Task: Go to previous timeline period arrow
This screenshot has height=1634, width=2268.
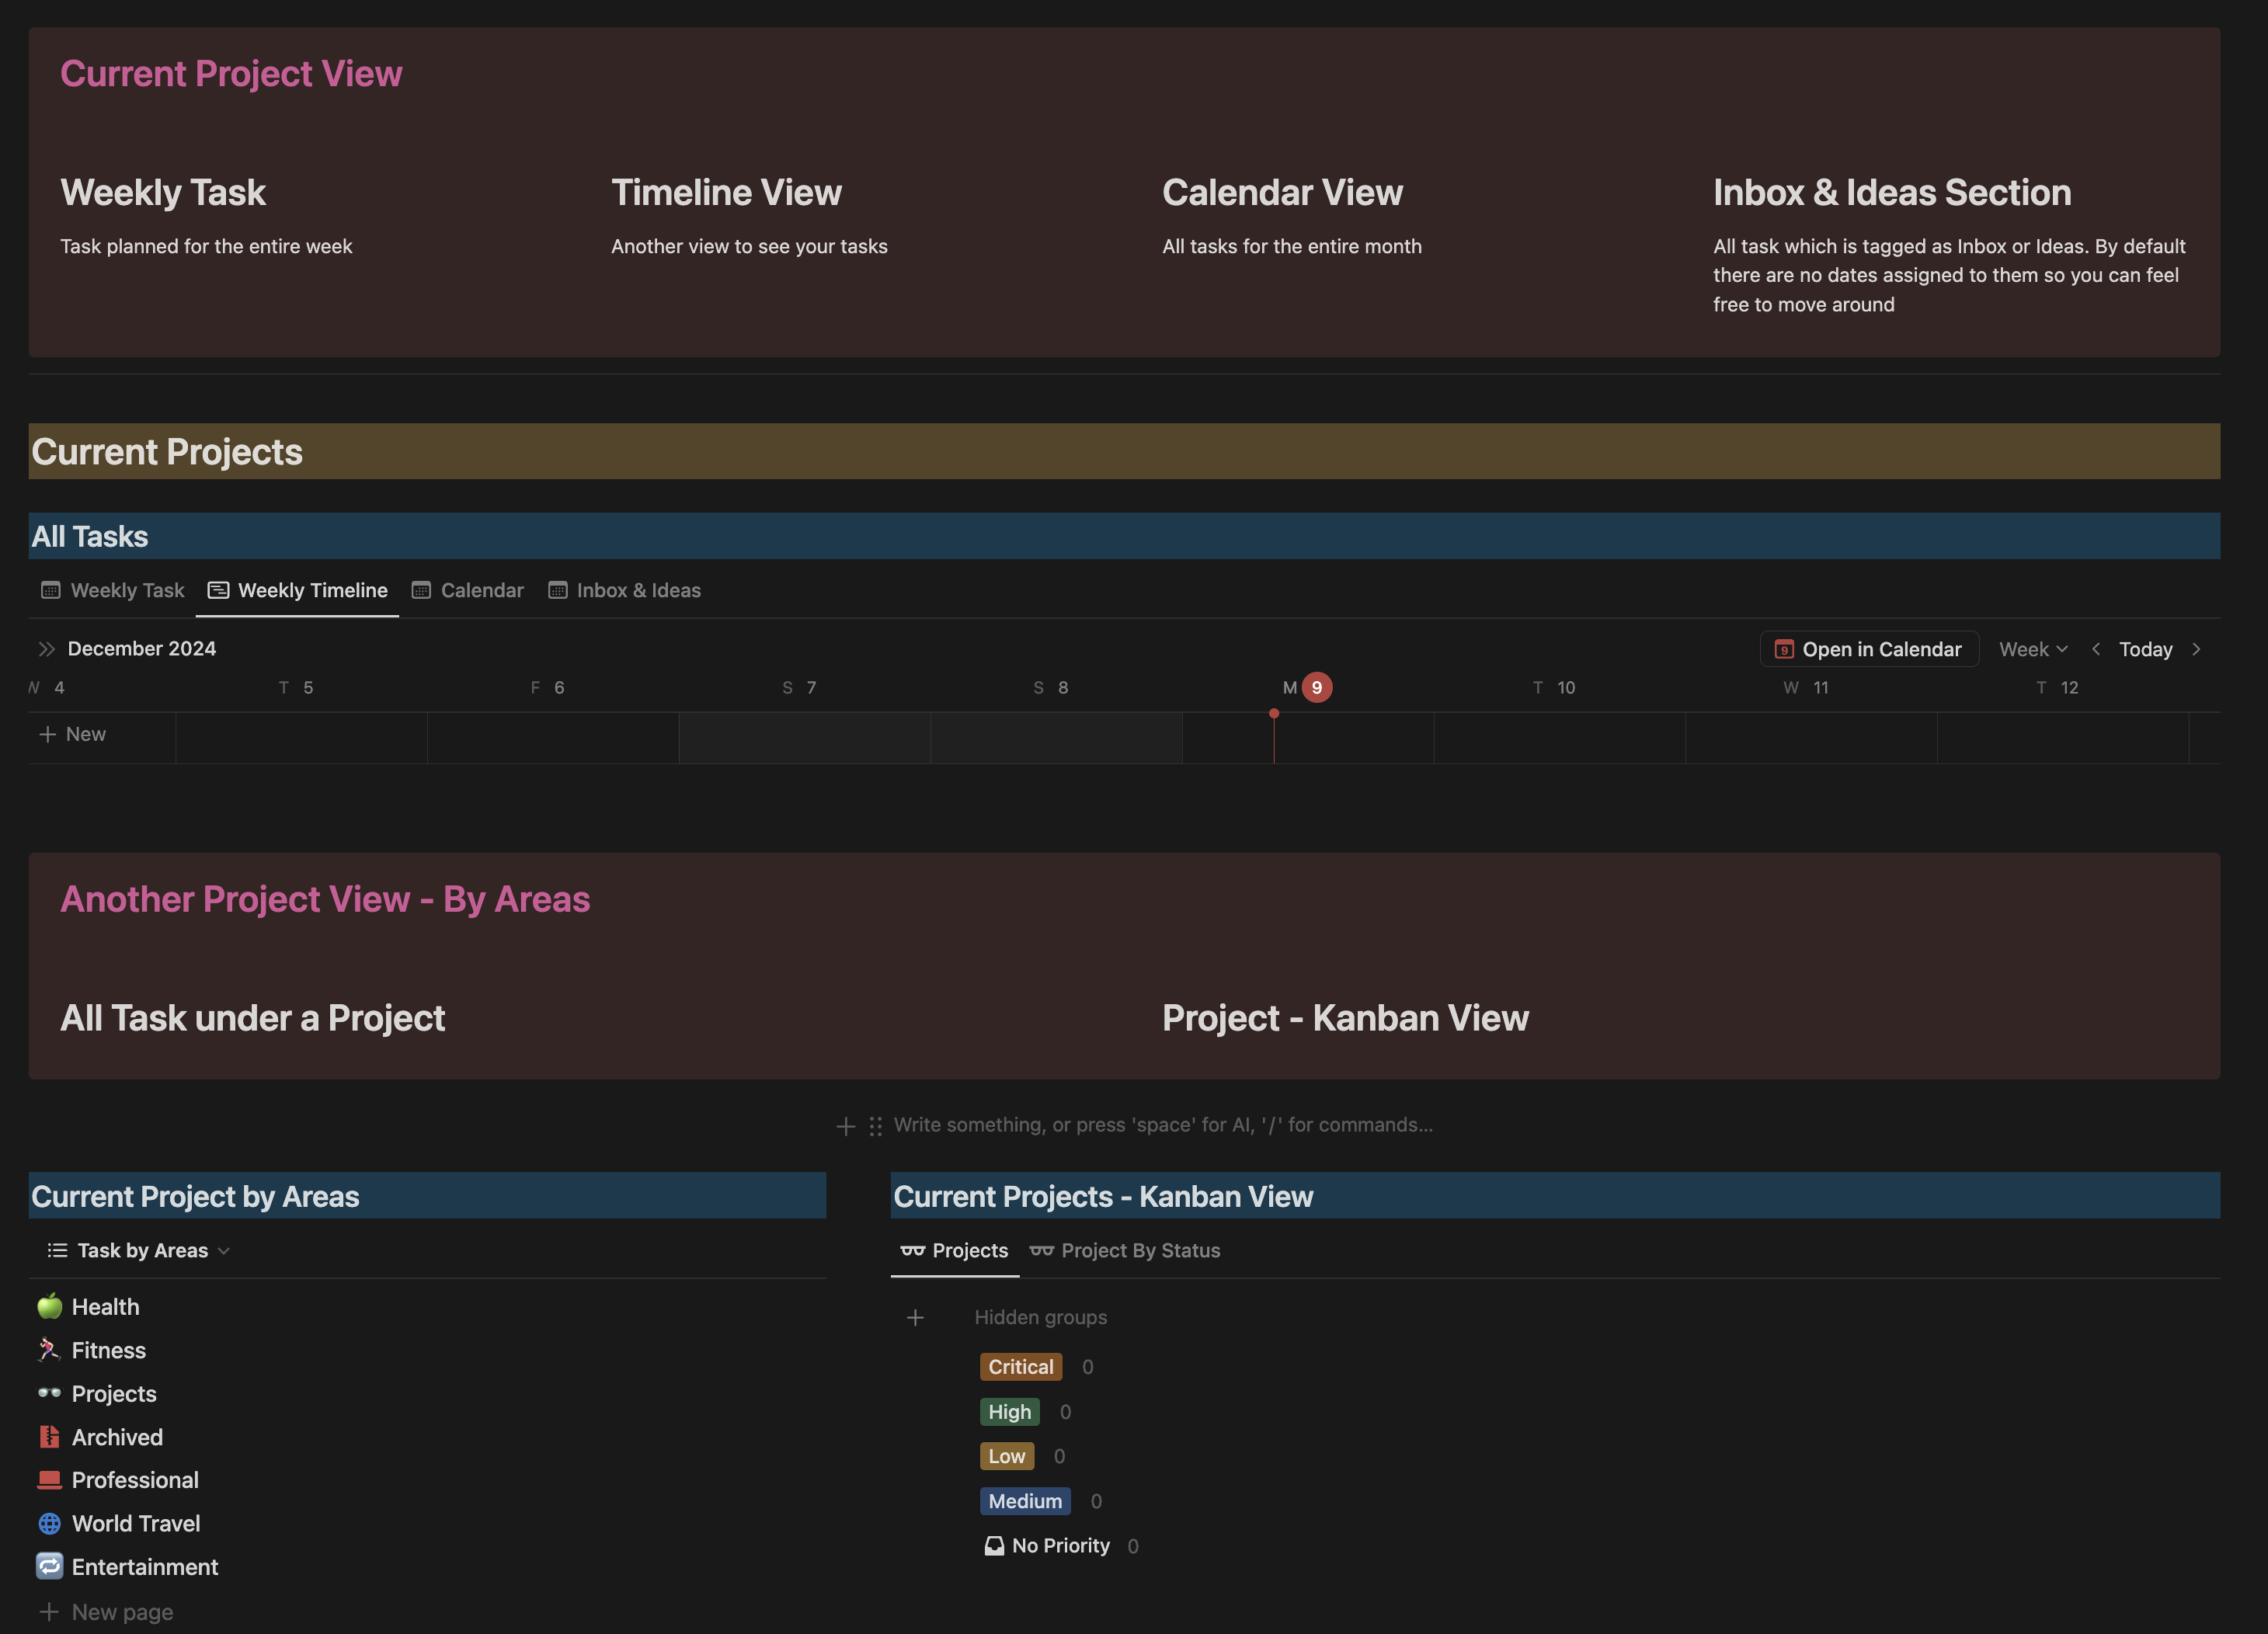Action: click(x=2096, y=649)
